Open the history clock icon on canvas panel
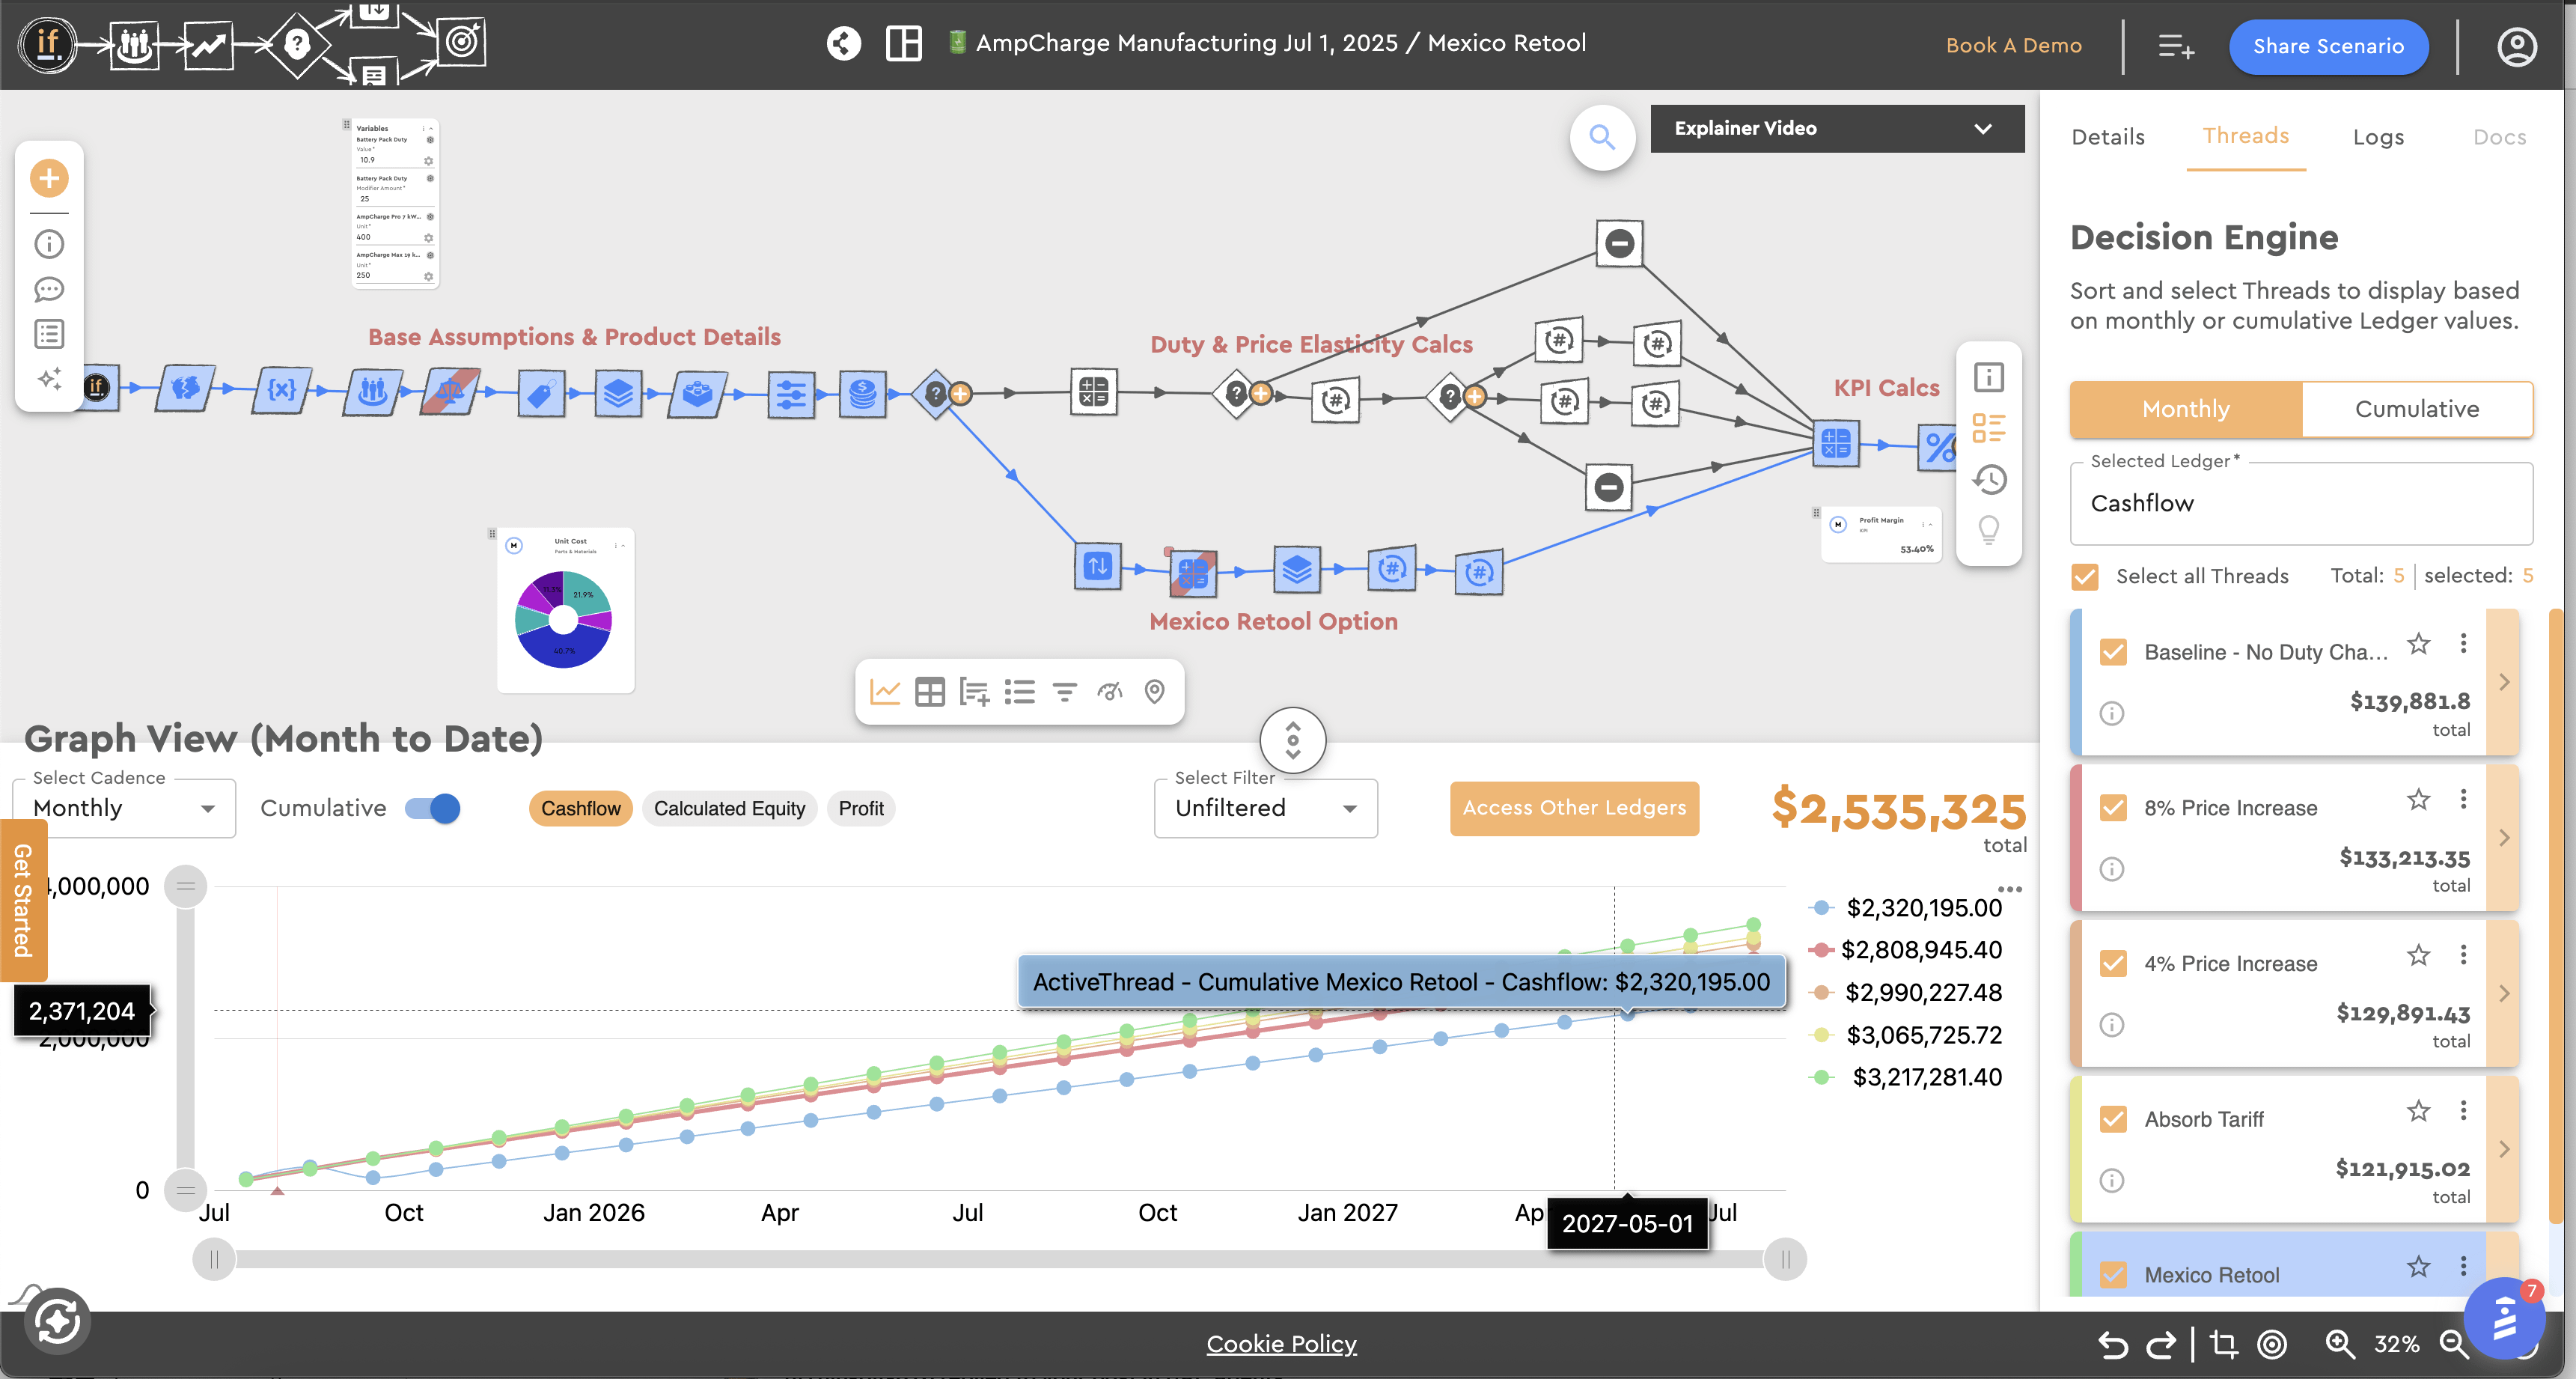The width and height of the screenshot is (2576, 1379). pyautogui.click(x=1989, y=480)
